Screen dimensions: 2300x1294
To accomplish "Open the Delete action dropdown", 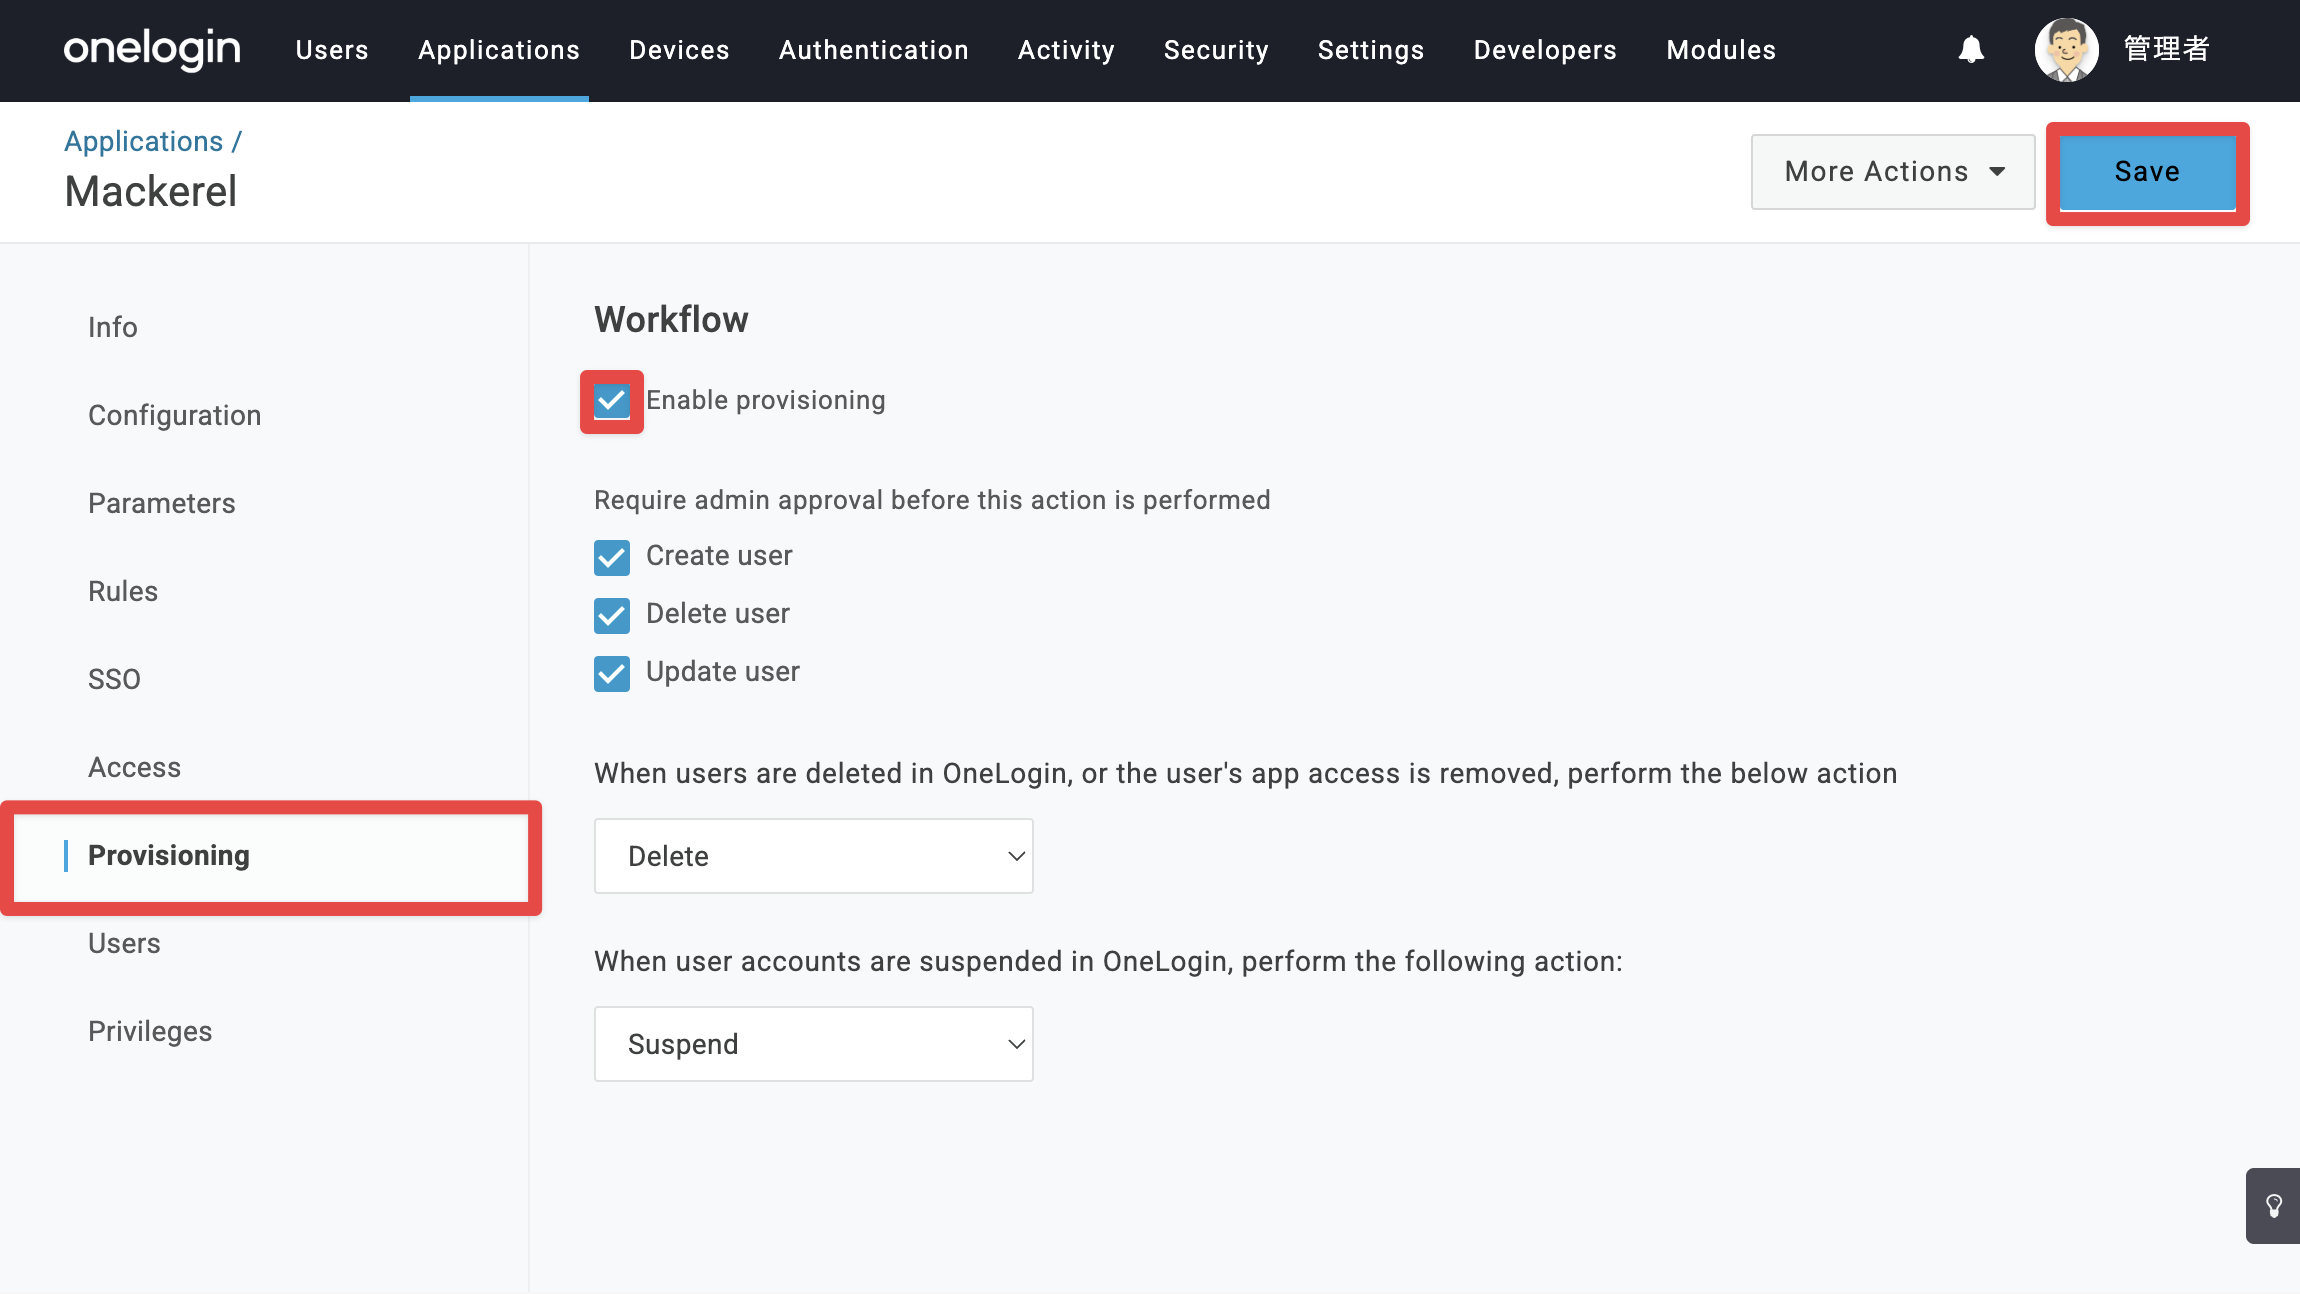I will (x=814, y=856).
